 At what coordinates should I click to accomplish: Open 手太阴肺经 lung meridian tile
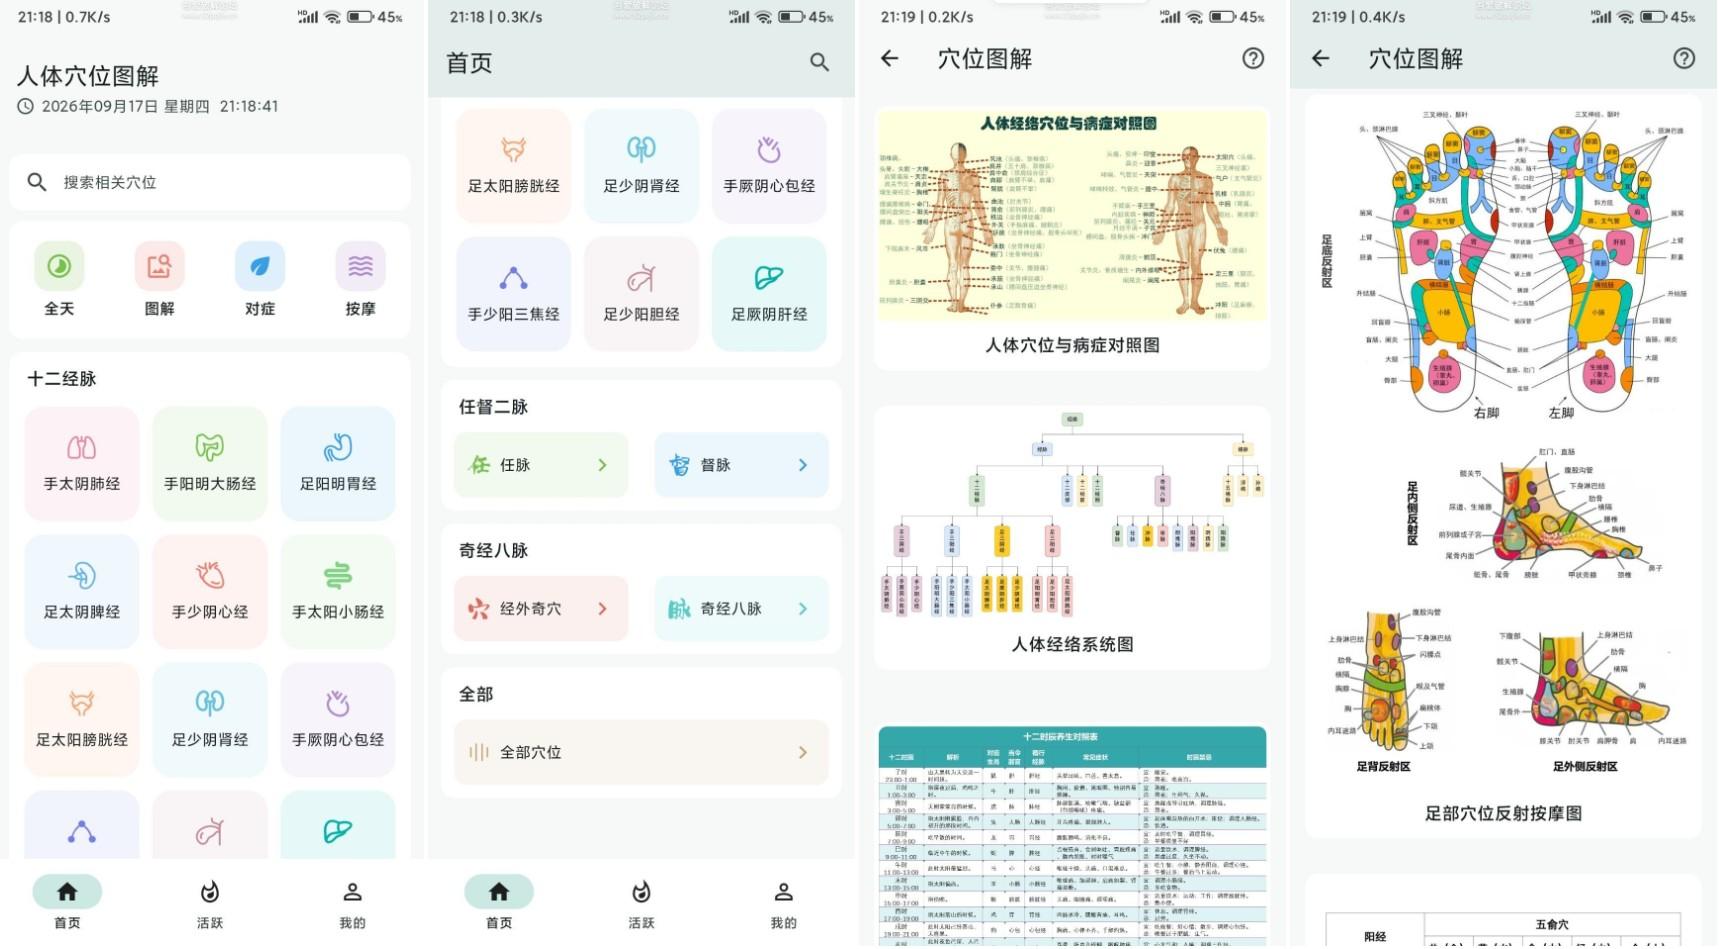click(x=82, y=463)
